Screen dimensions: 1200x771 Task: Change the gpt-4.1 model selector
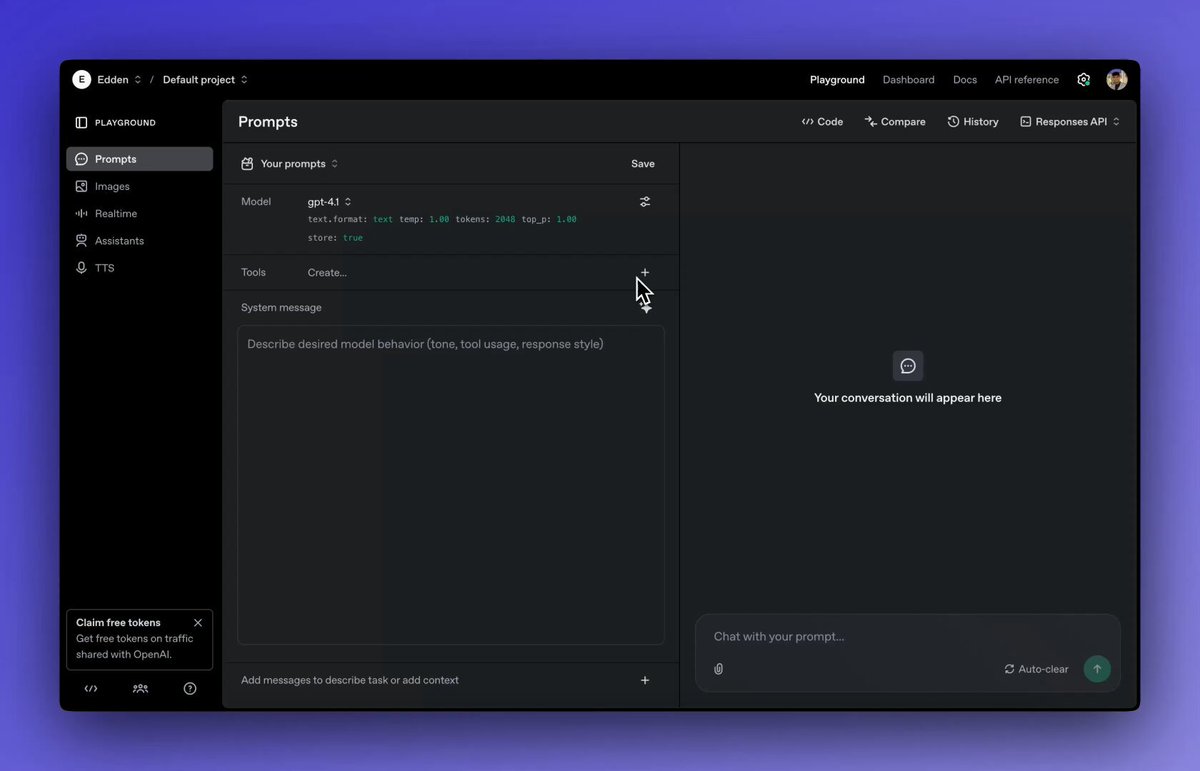pos(330,202)
